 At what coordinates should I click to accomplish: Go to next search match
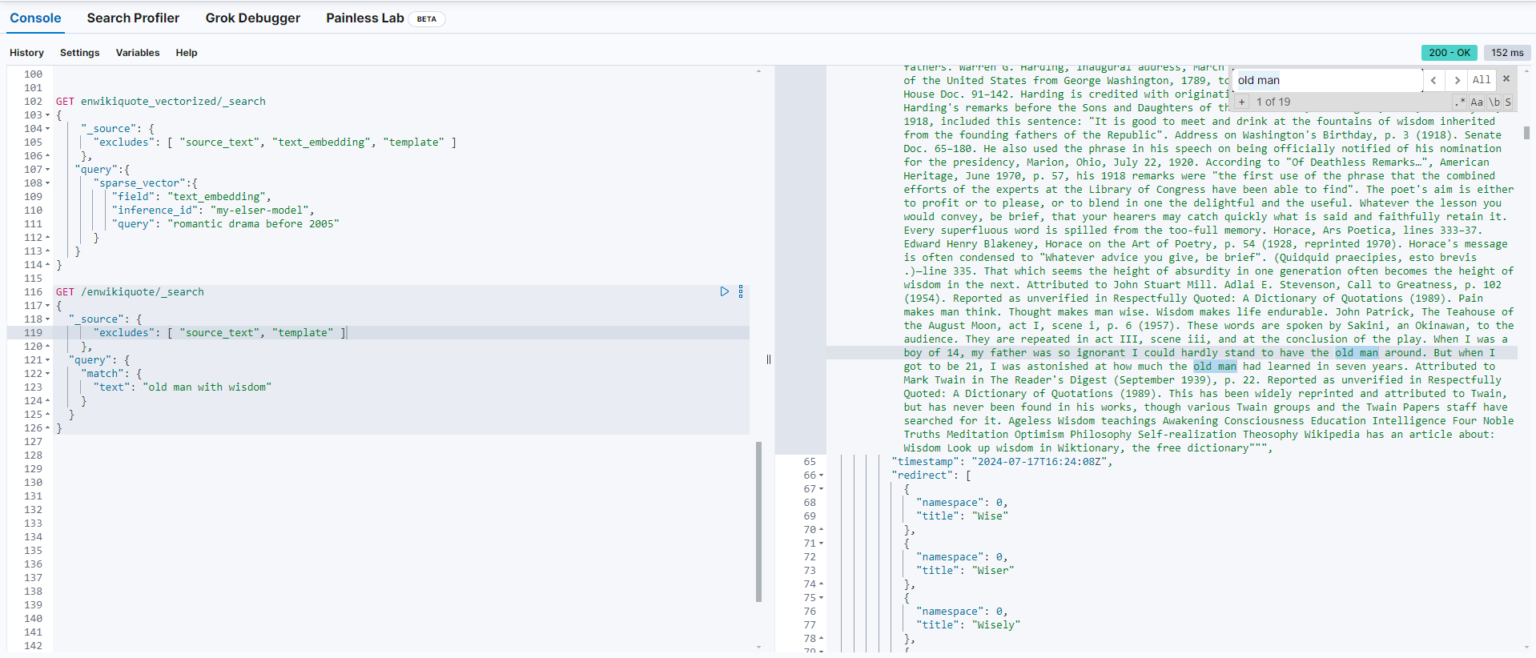point(1458,80)
